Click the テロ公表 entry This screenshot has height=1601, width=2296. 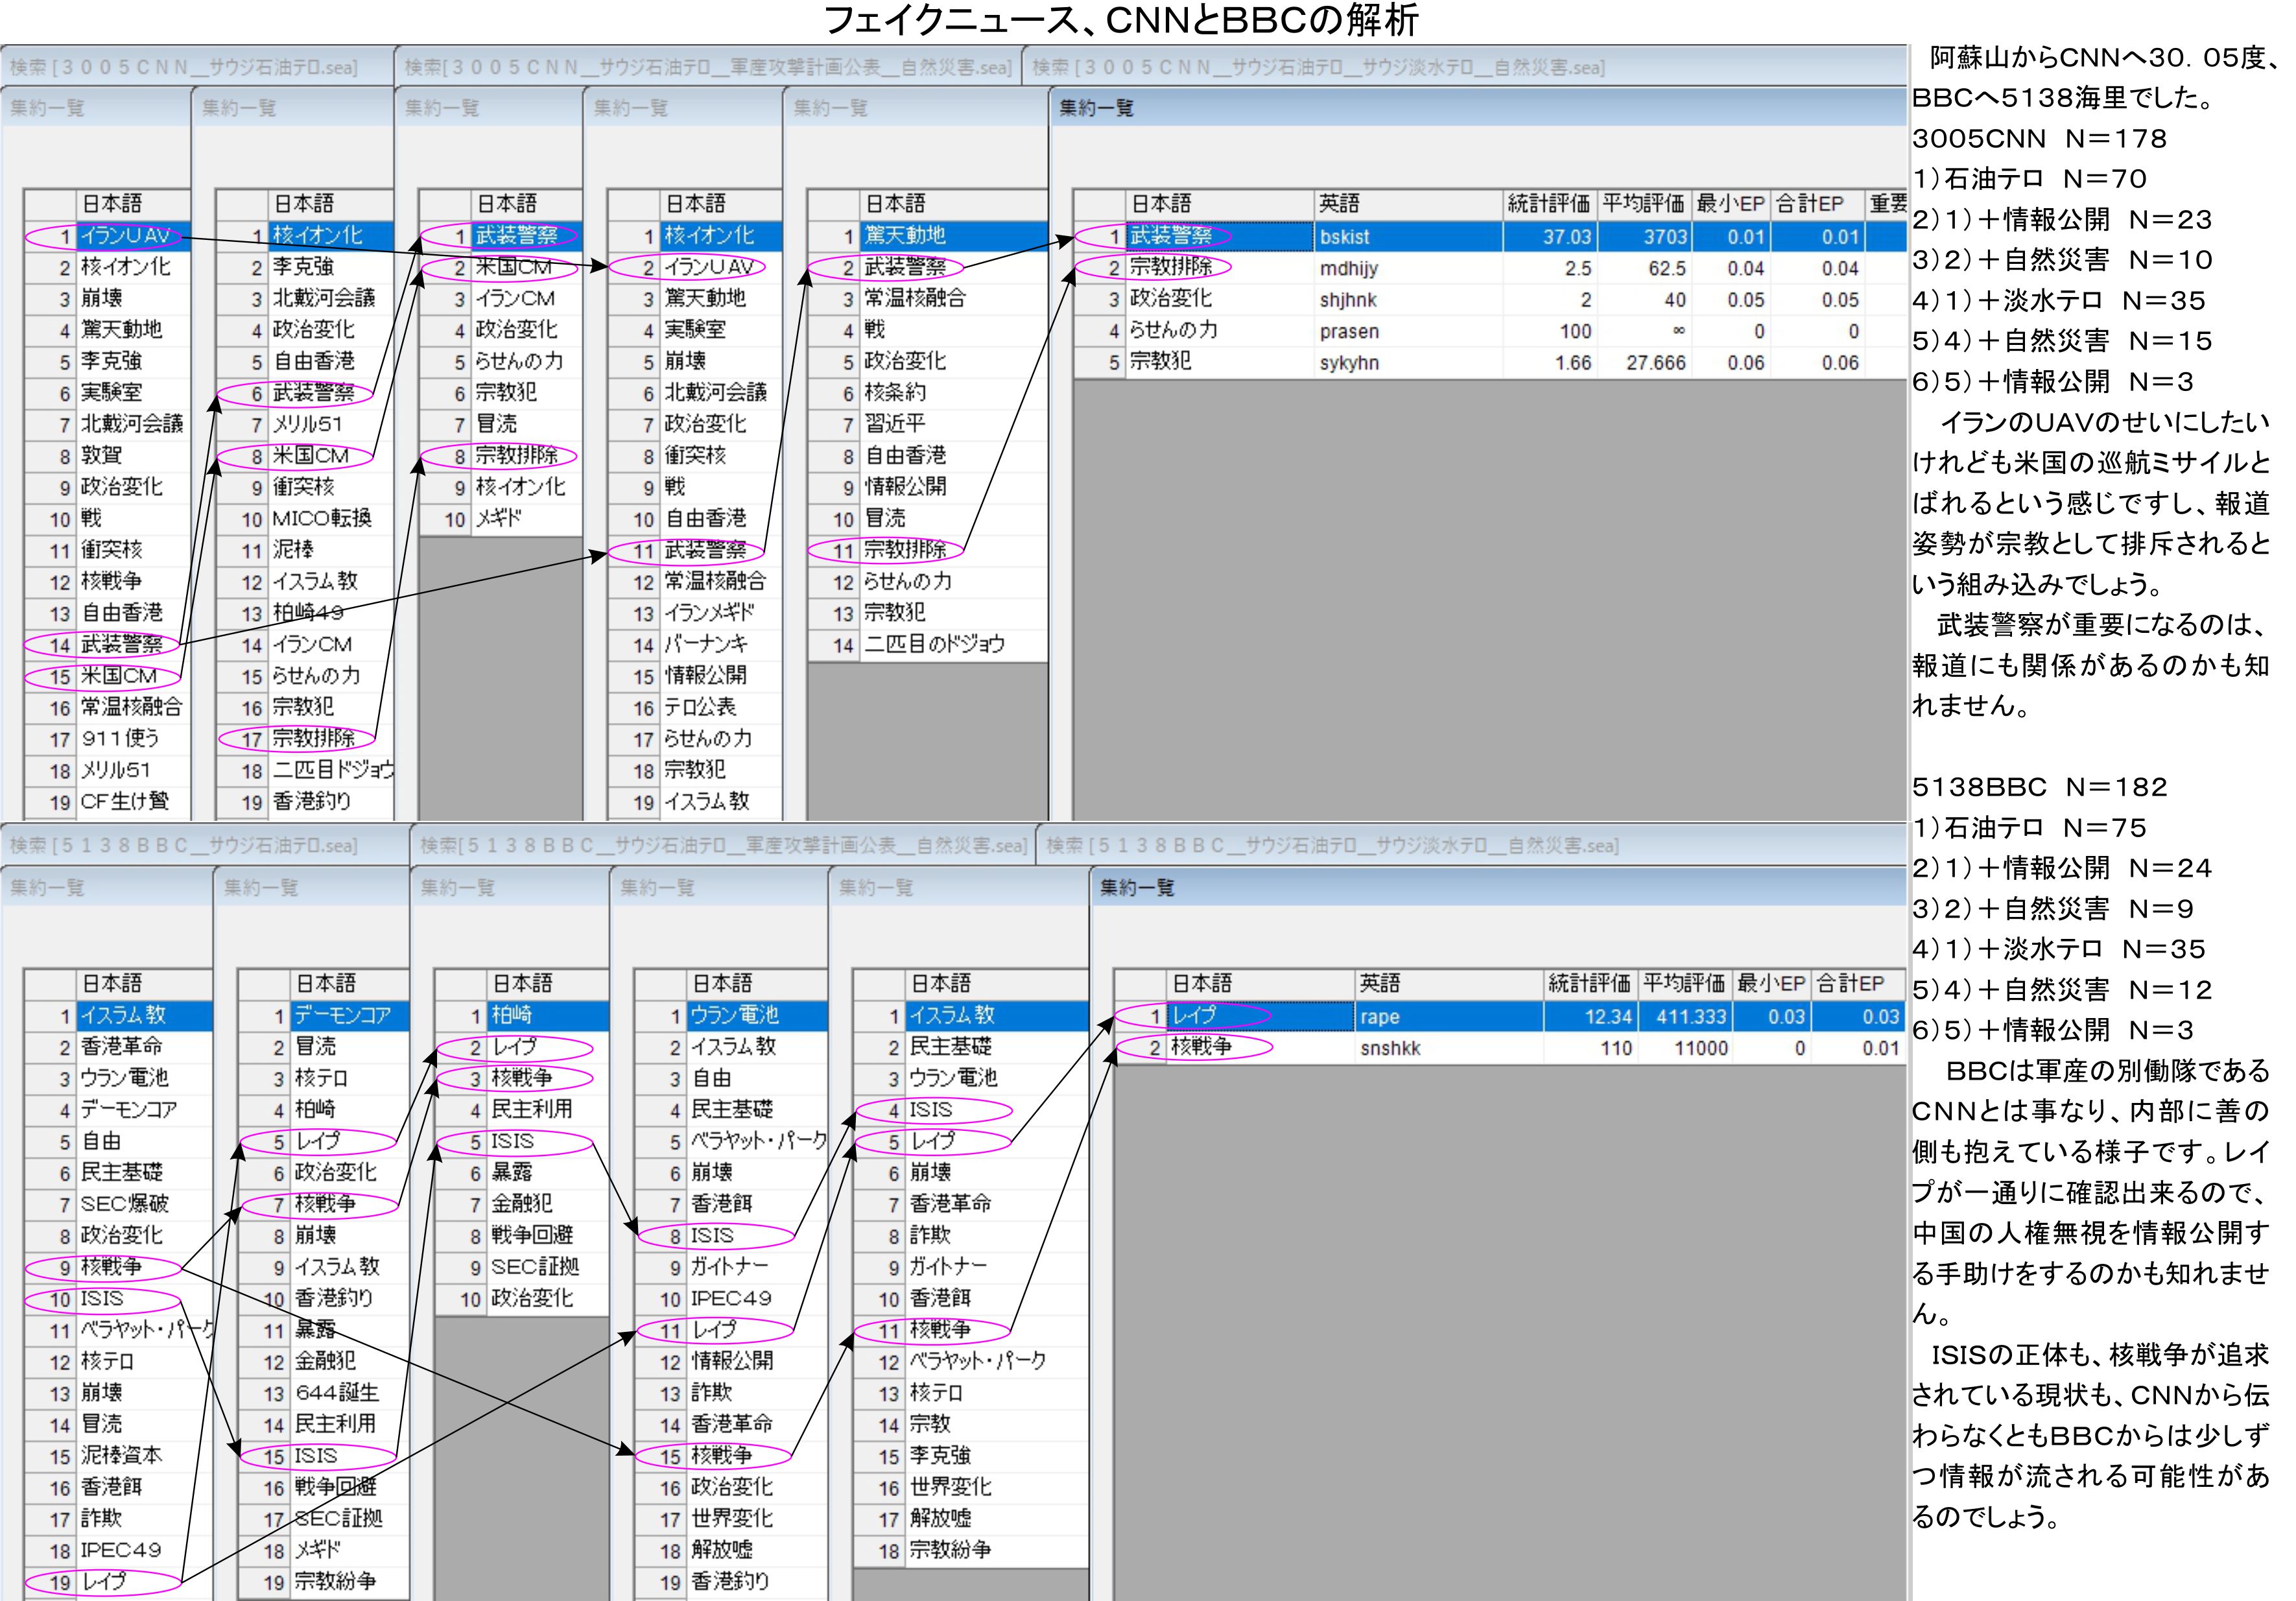point(700,707)
